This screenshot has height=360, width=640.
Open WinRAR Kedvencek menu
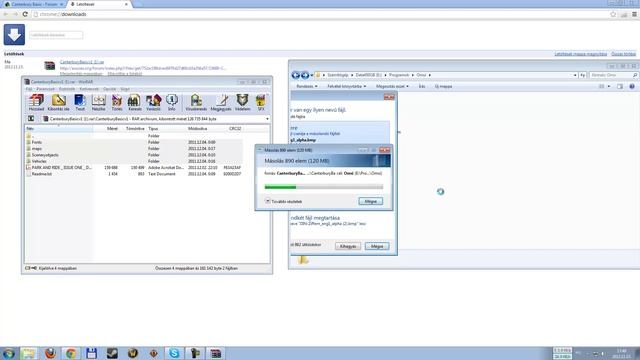[x=89, y=89]
